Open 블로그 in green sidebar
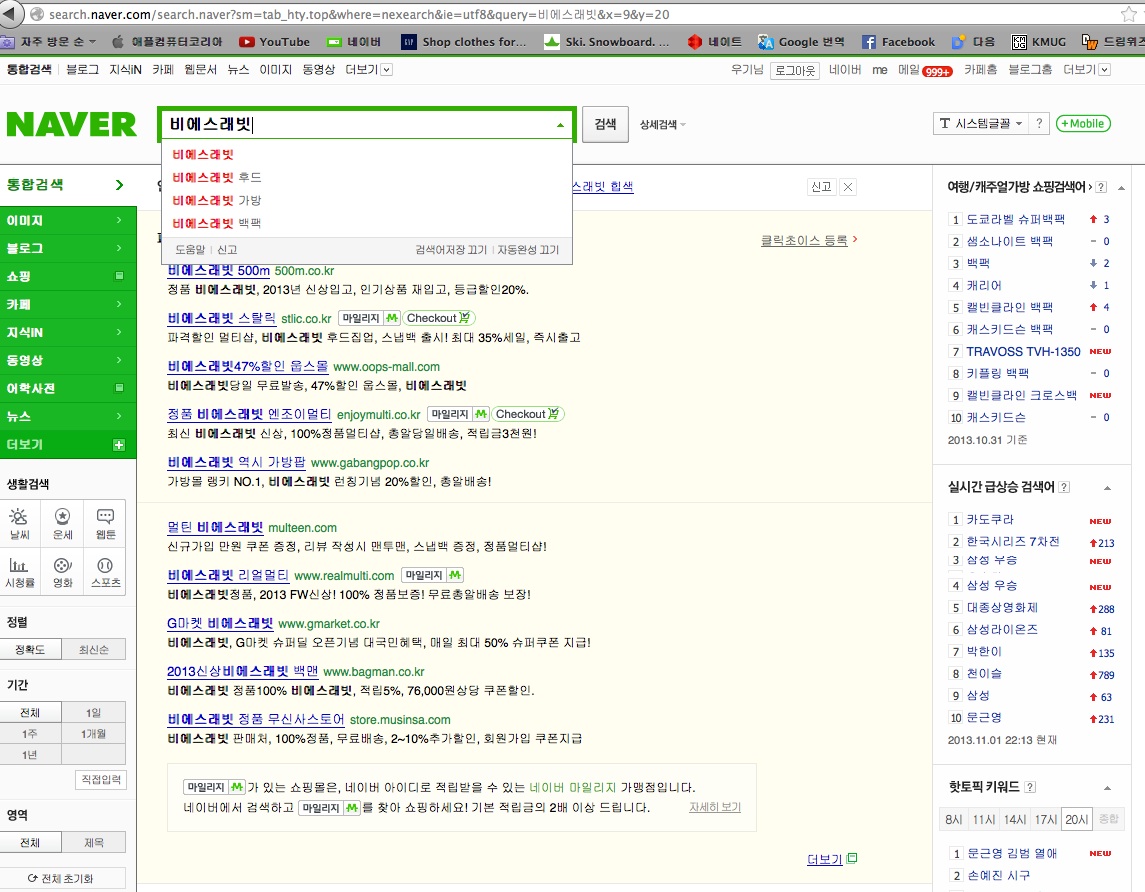 point(67,248)
